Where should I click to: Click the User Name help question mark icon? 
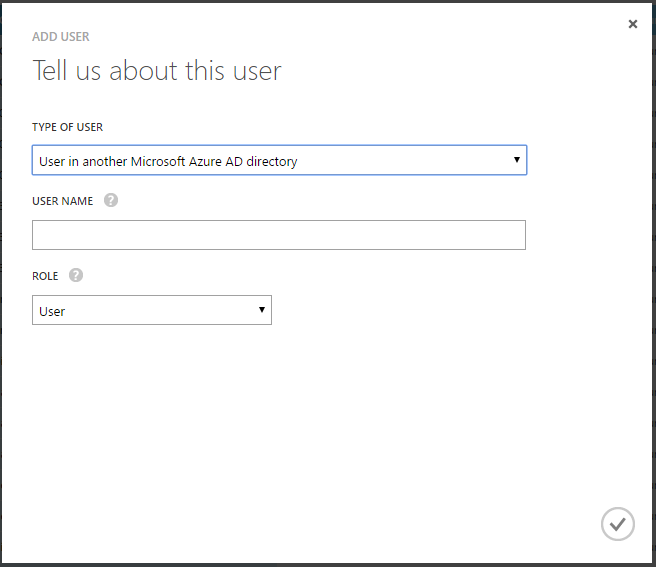tap(111, 200)
